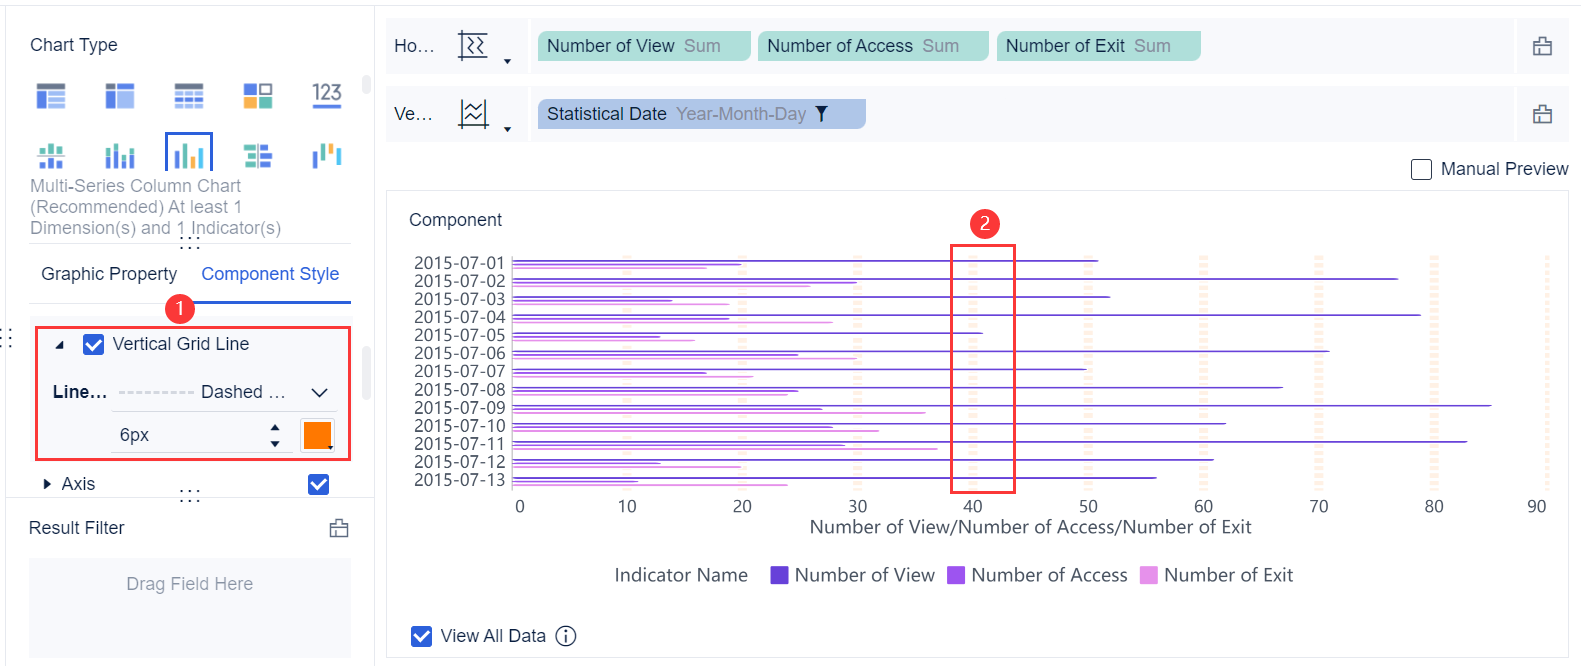The height and width of the screenshot is (666, 1581).
Task: Pick the stacked column chart type
Action: click(x=120, y=156)
